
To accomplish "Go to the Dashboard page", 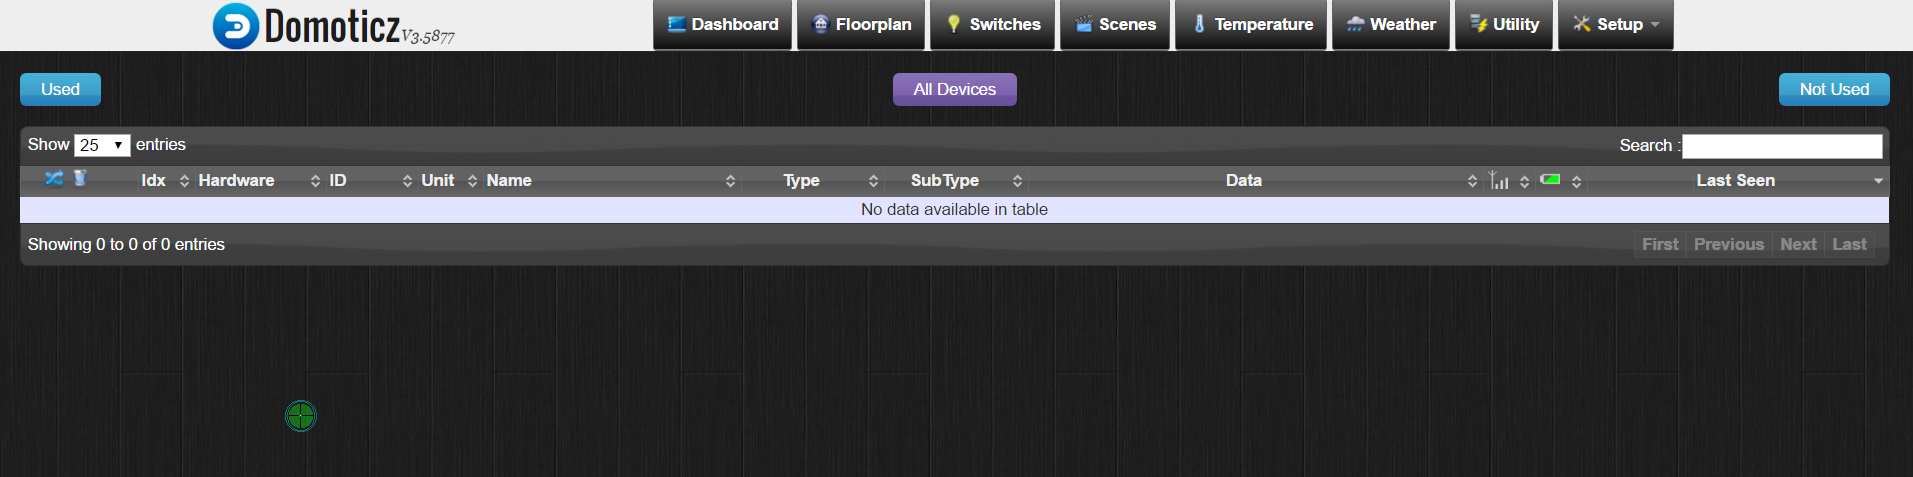I will click(722, 25).
